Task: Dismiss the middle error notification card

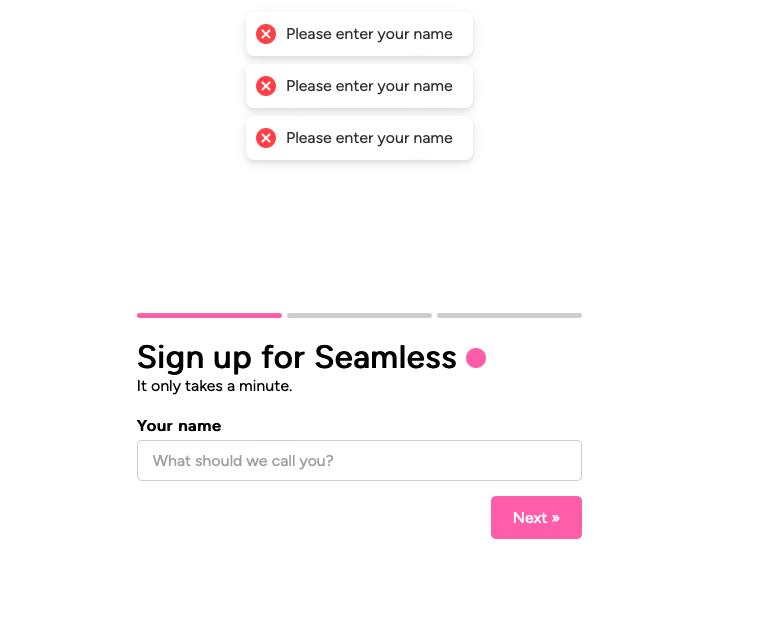Action: point(359,86)
